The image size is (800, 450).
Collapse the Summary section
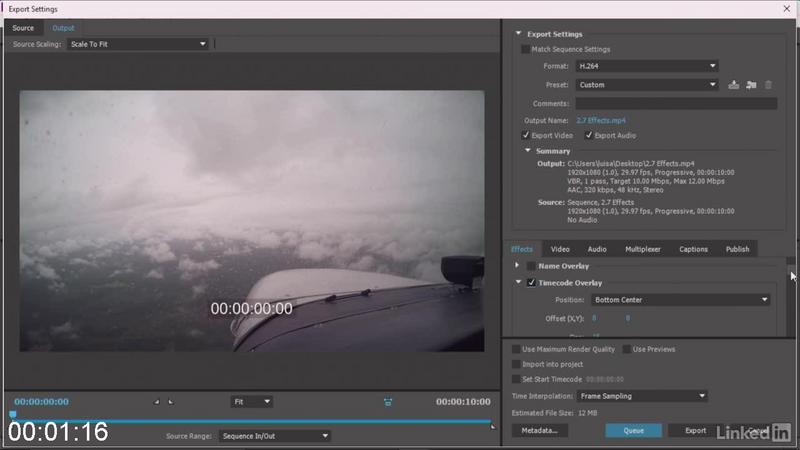528,151
